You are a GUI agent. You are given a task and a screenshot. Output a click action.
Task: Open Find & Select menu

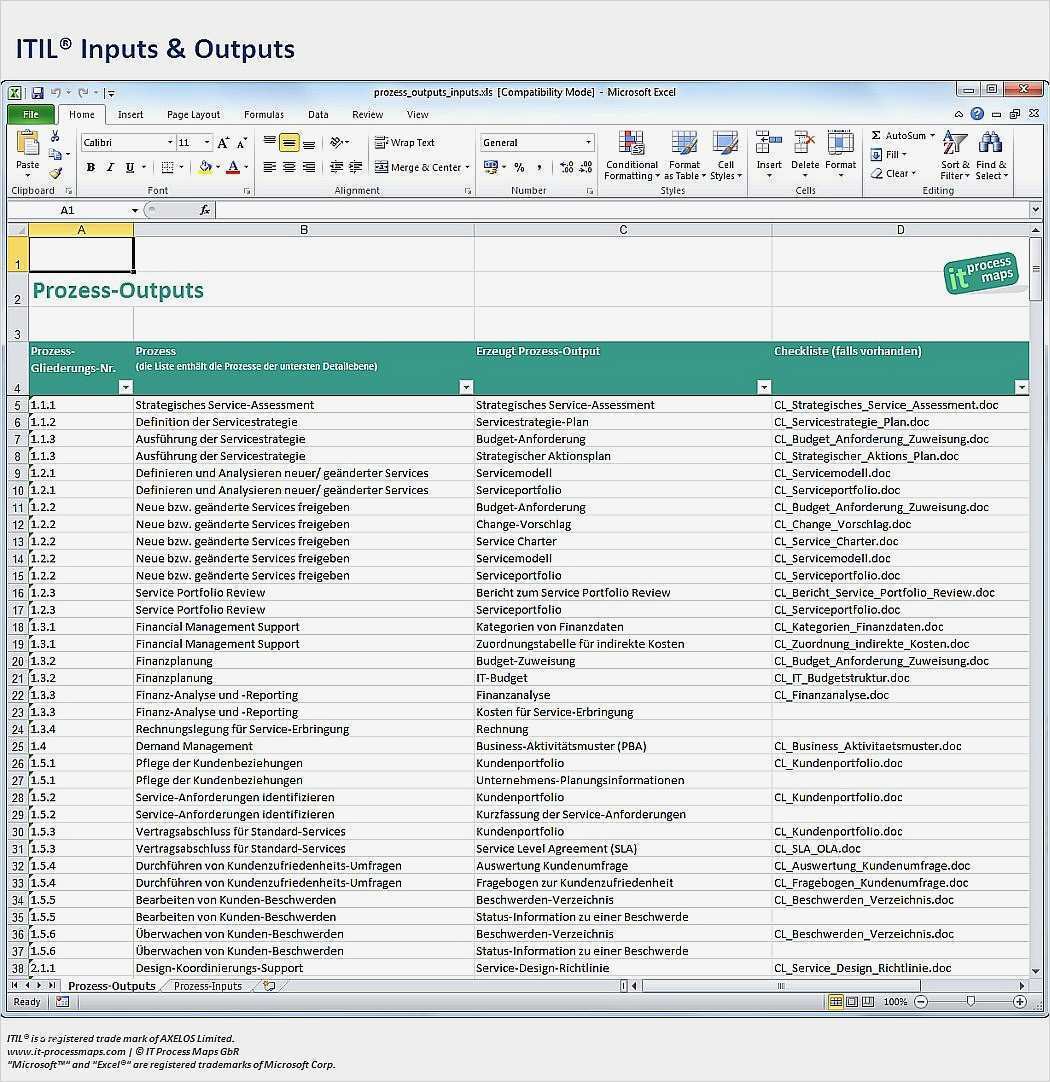pos(991,155)
